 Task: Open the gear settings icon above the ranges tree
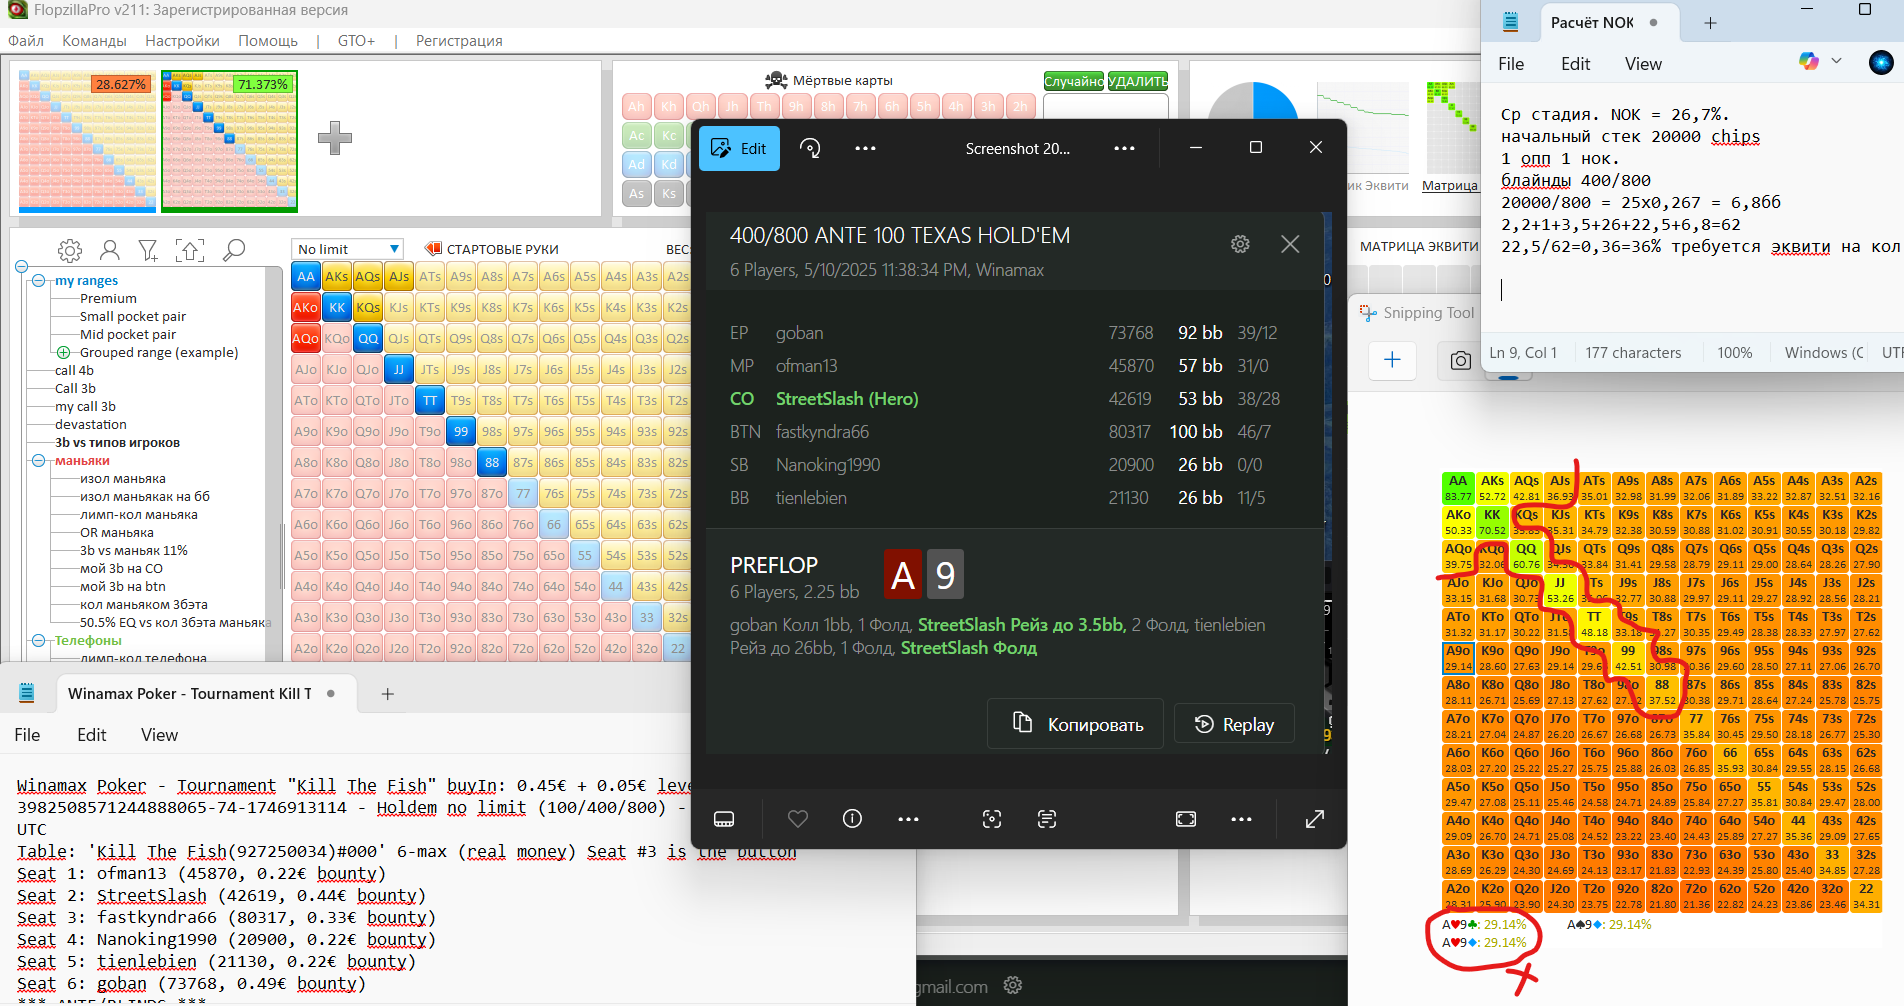point(70,250)
